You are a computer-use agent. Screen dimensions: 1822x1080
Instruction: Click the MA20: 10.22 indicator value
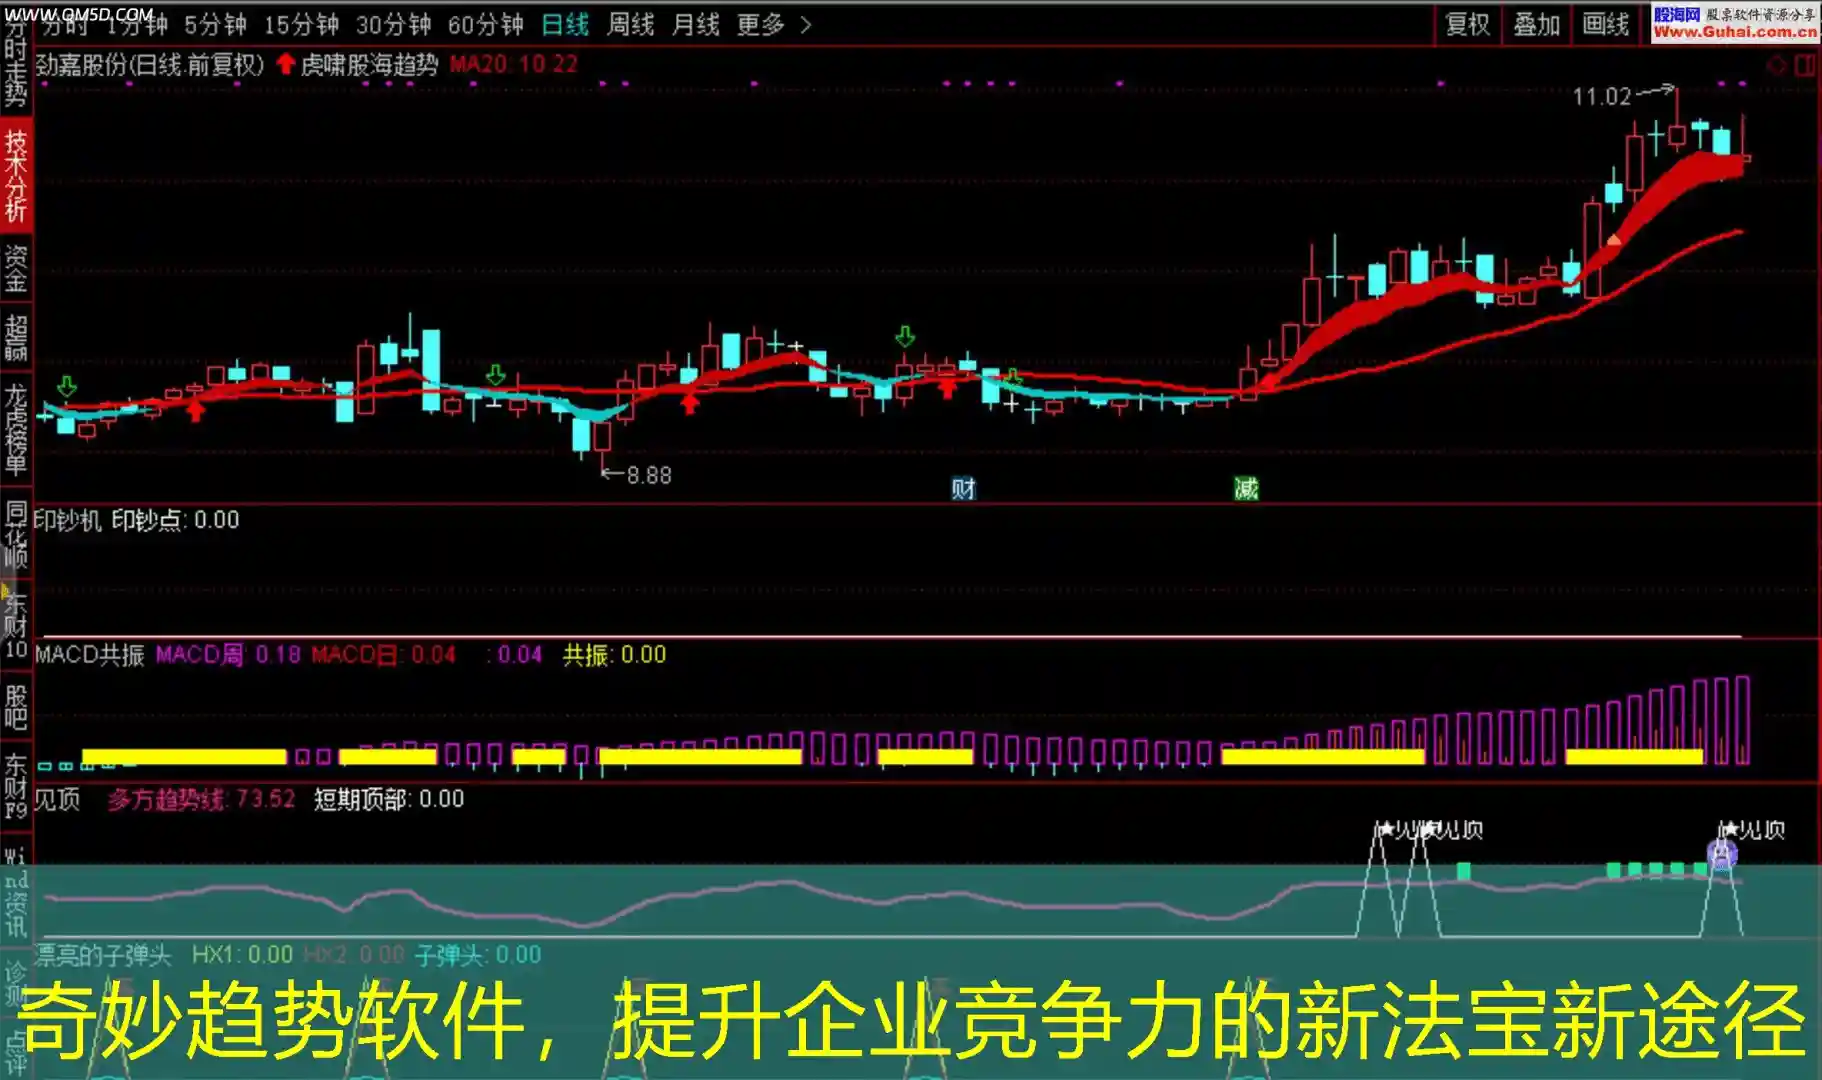[x=513, y=64]
